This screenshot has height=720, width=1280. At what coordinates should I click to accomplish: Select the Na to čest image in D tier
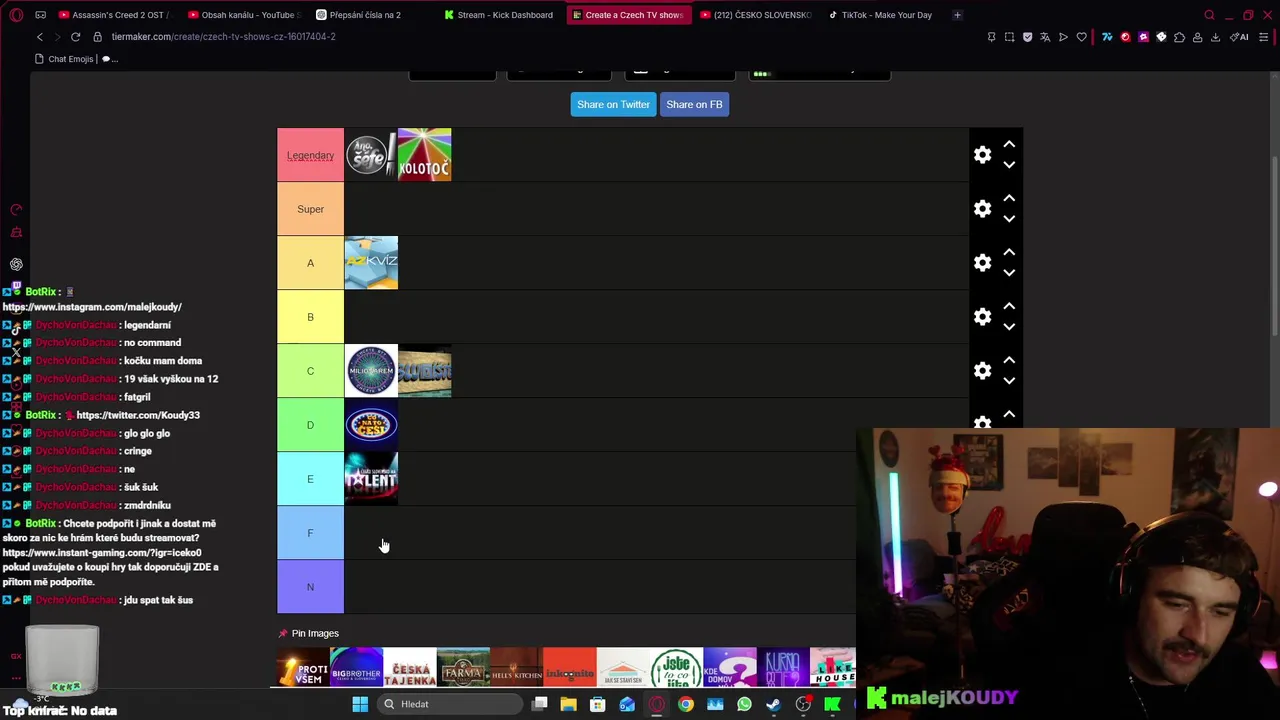[371, 425]
